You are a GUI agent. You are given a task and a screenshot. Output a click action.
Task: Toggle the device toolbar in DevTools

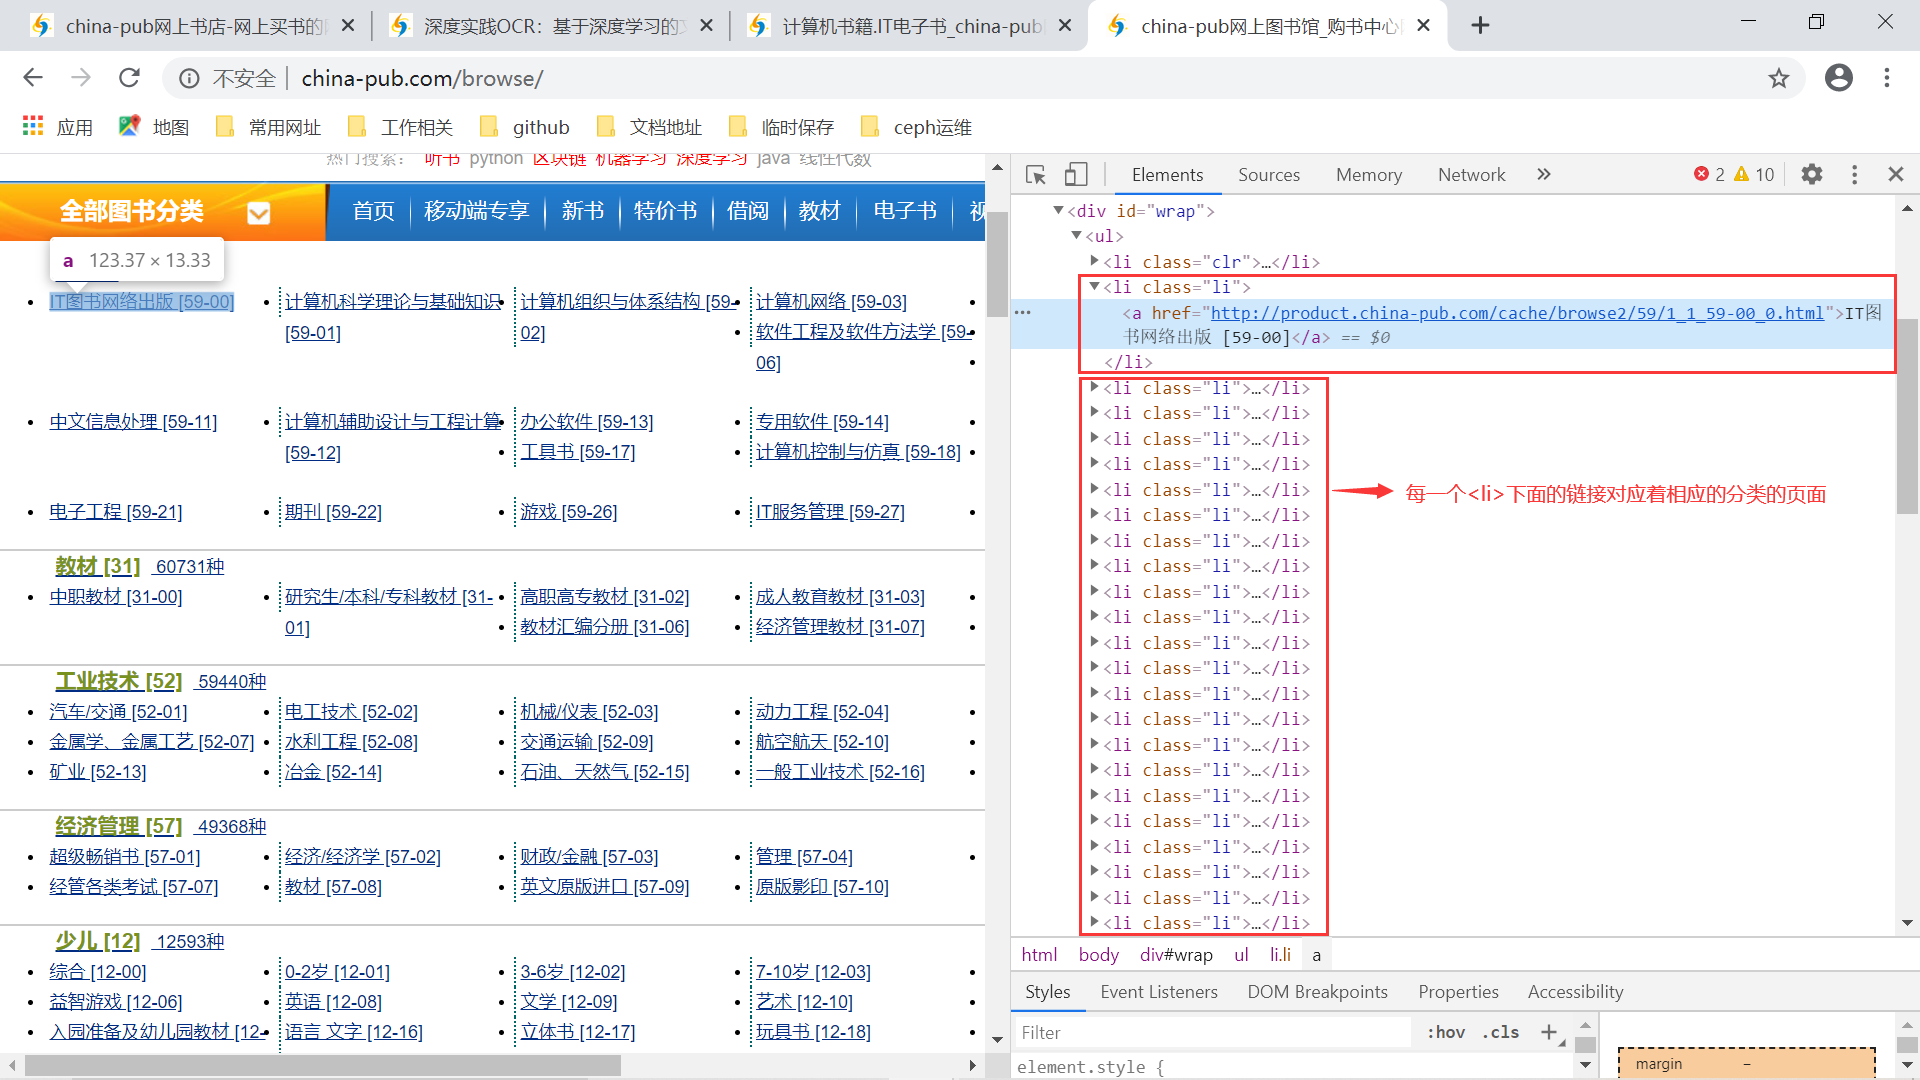[1075, 175]
